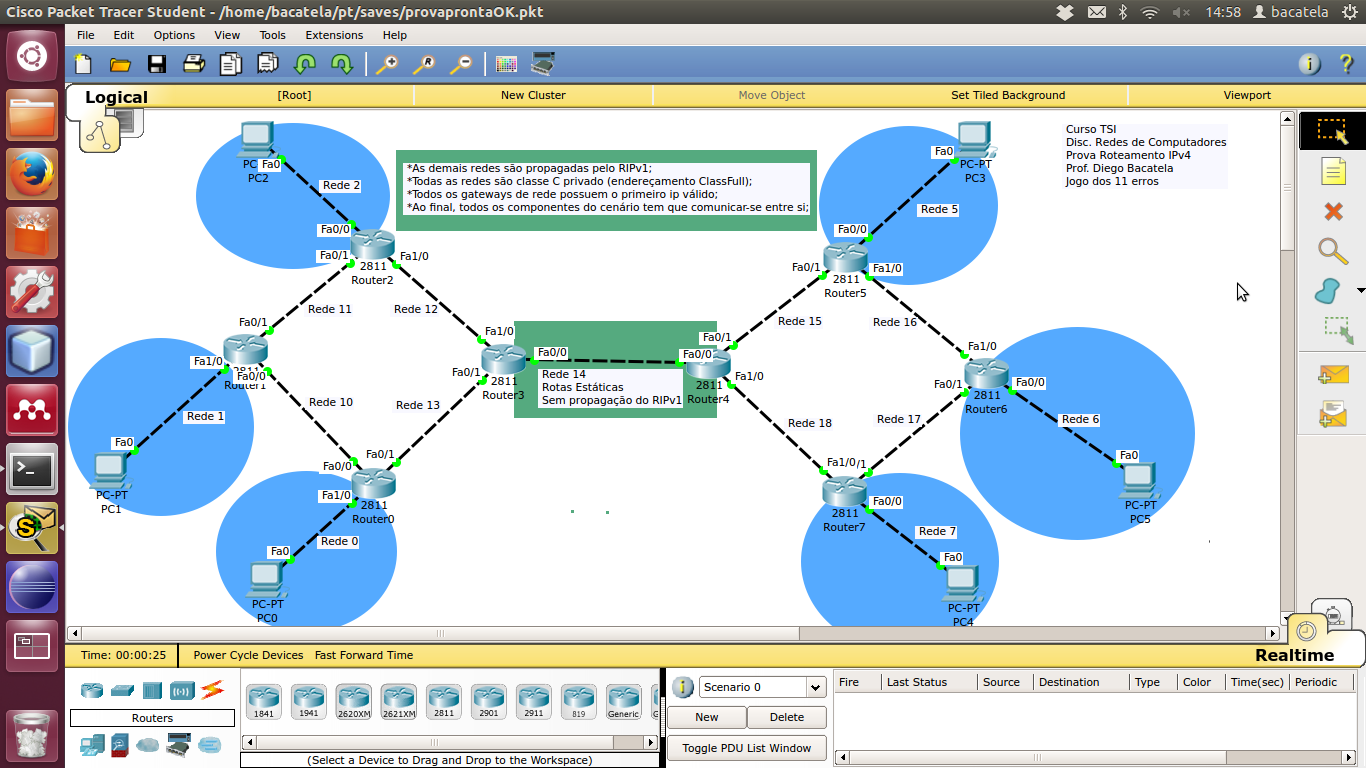Click the Resize Shape tool

pyautogui.click(x=1337, y=331)
